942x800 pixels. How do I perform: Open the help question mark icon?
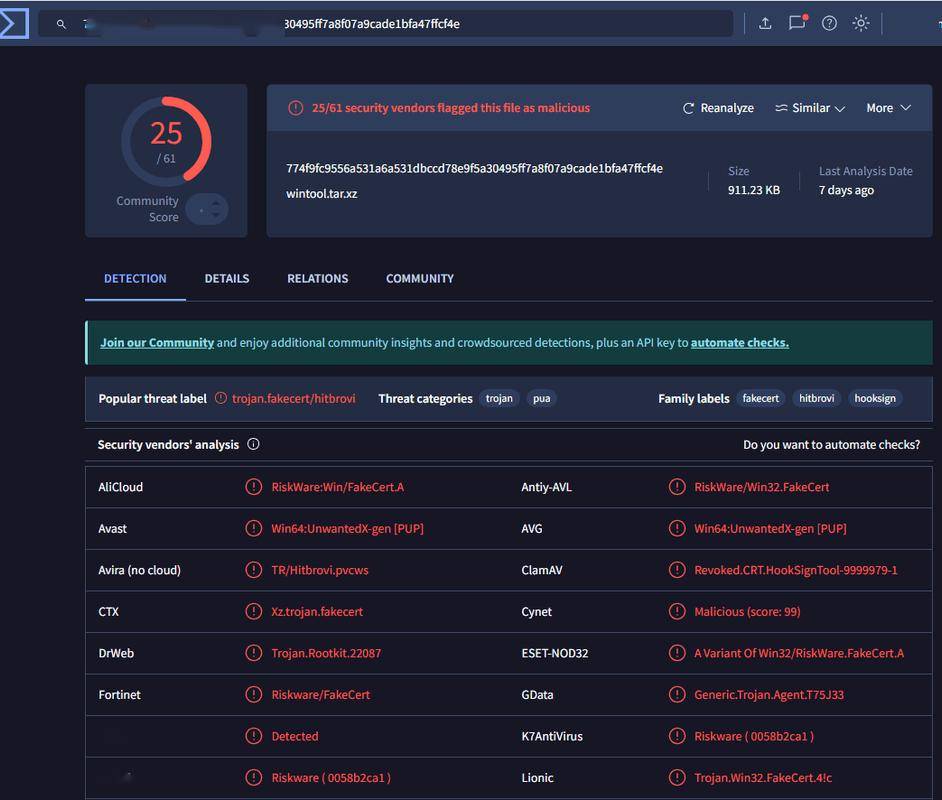(829, 23)
